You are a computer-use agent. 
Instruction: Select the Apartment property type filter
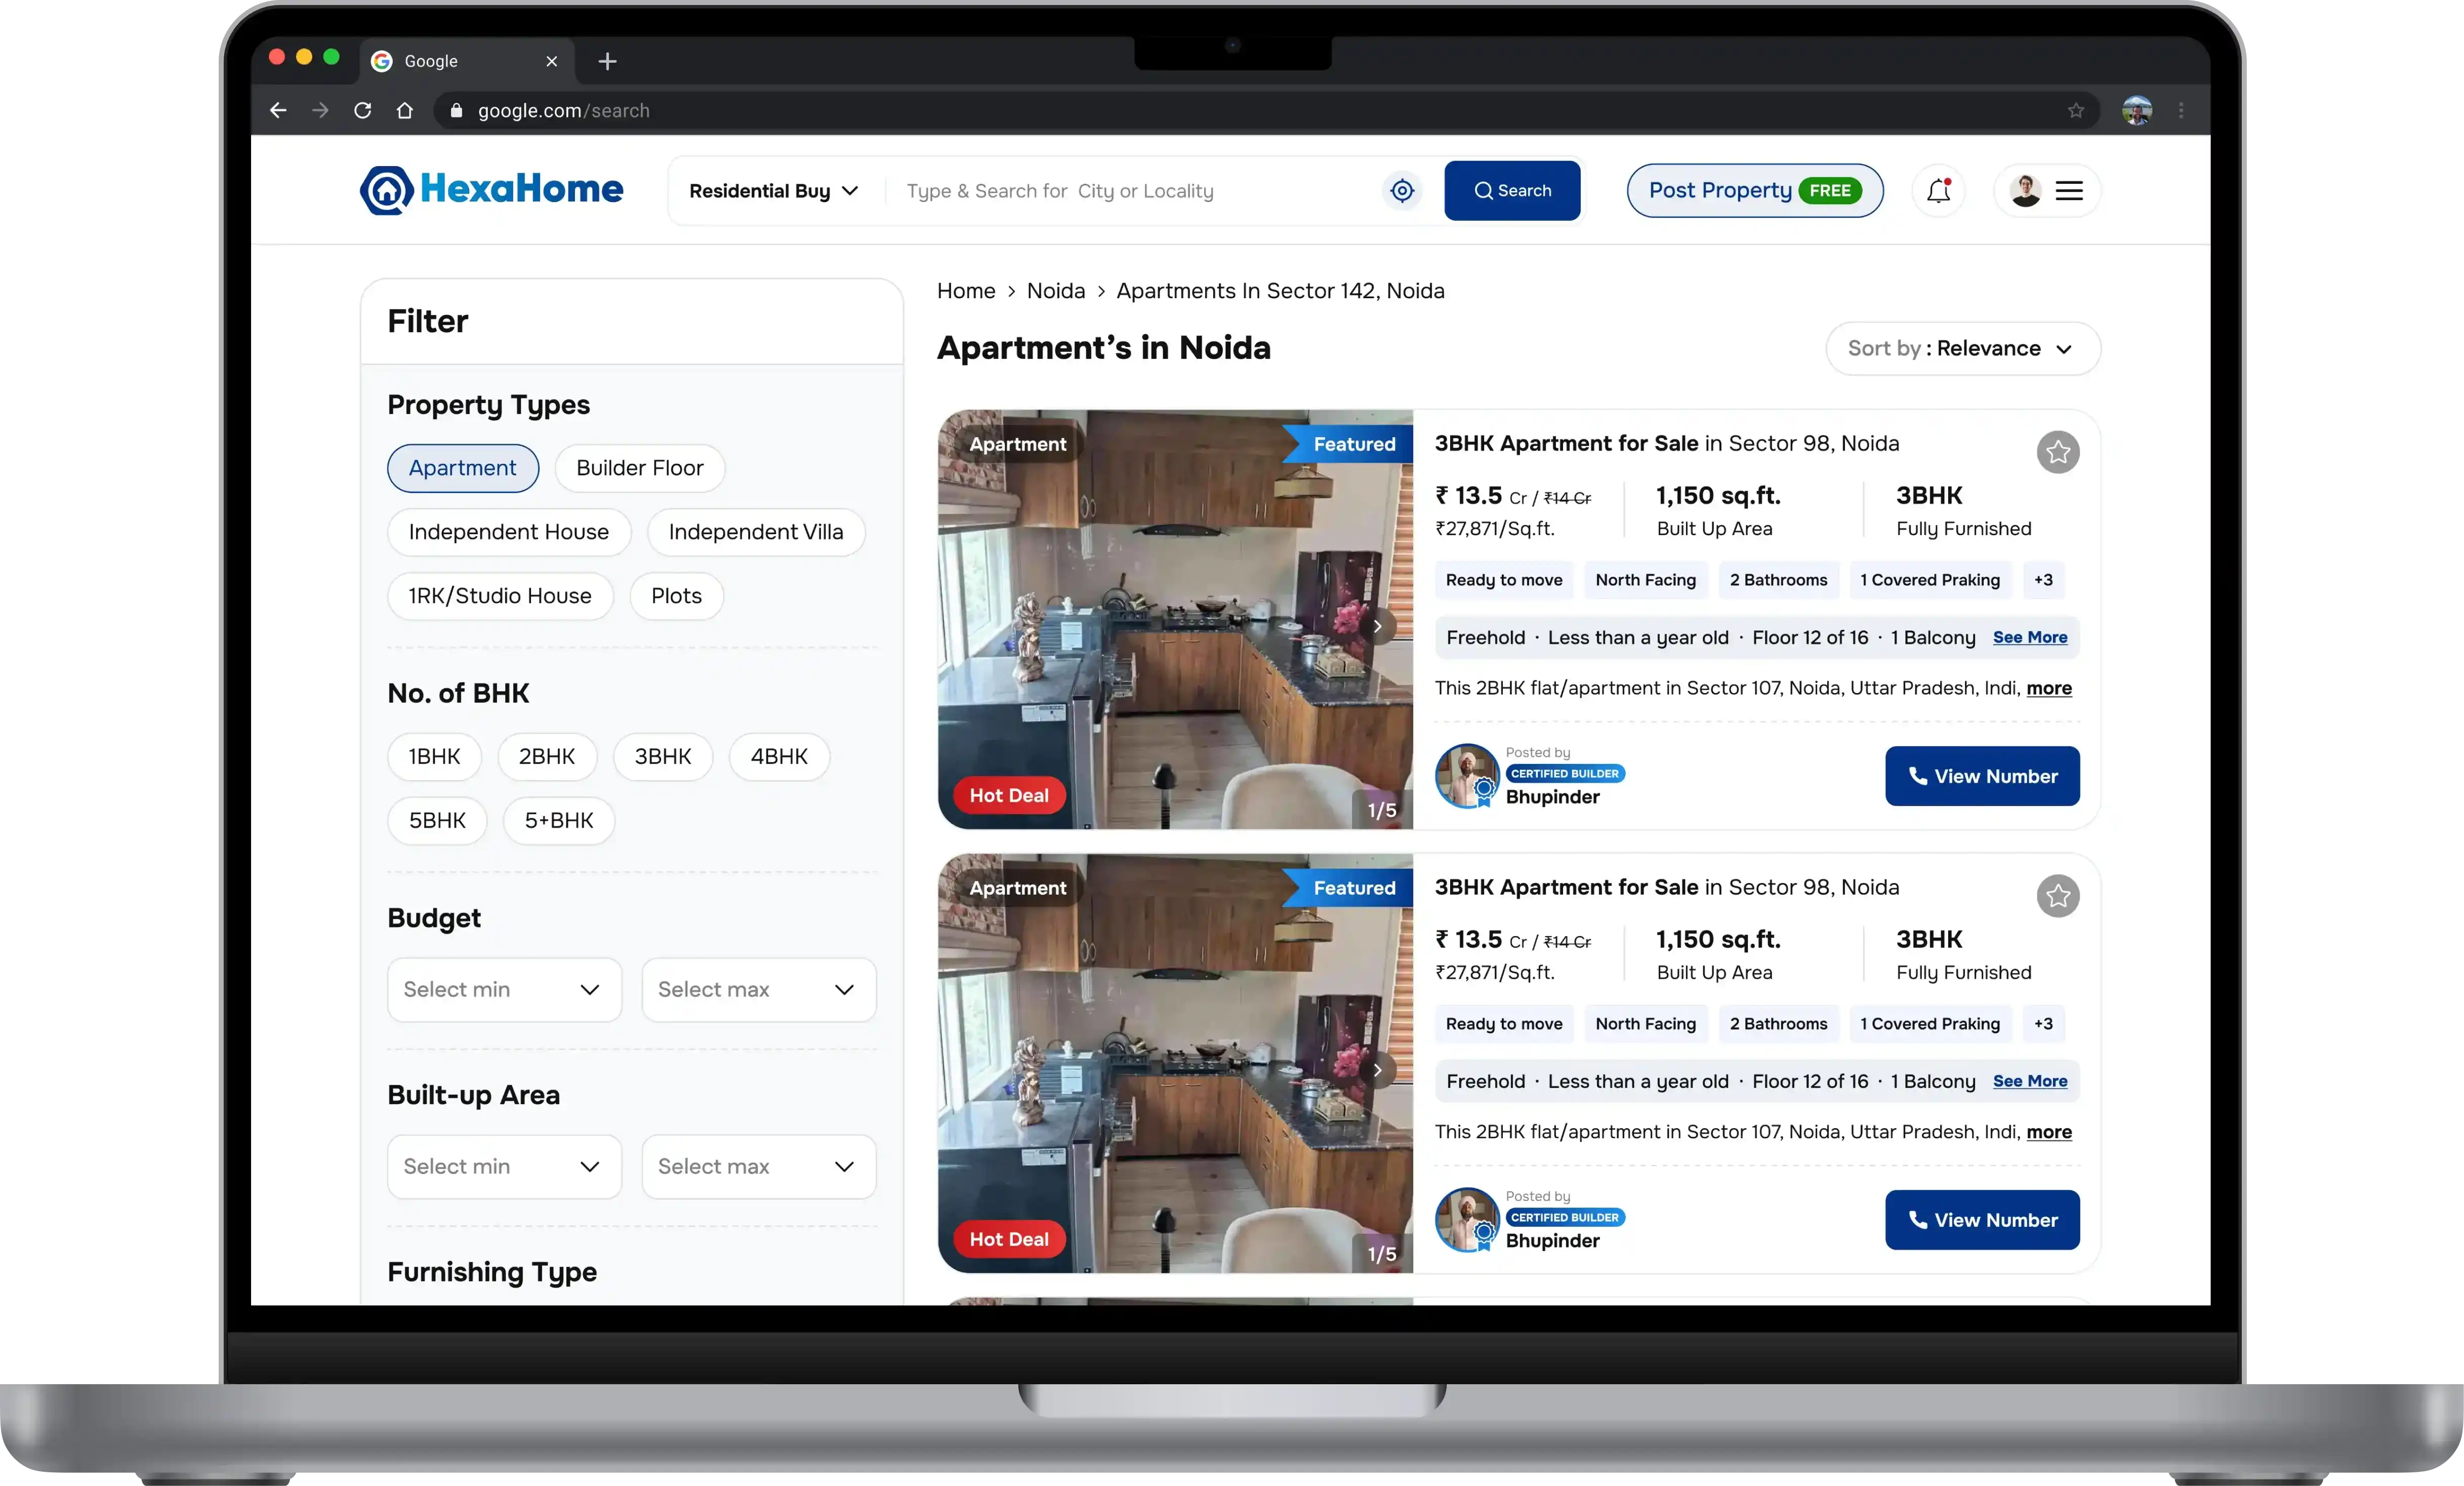tap(462, 468)
